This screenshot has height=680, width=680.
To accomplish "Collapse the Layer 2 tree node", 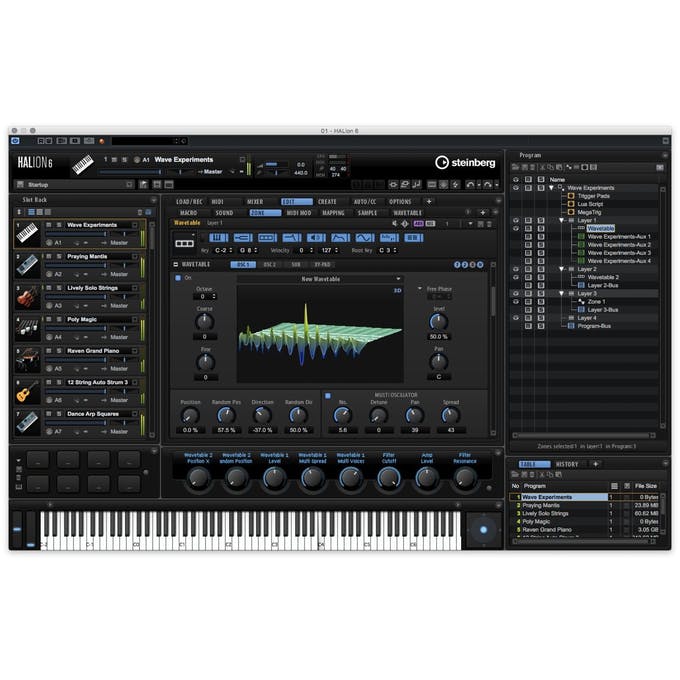I will coord(561,269).
